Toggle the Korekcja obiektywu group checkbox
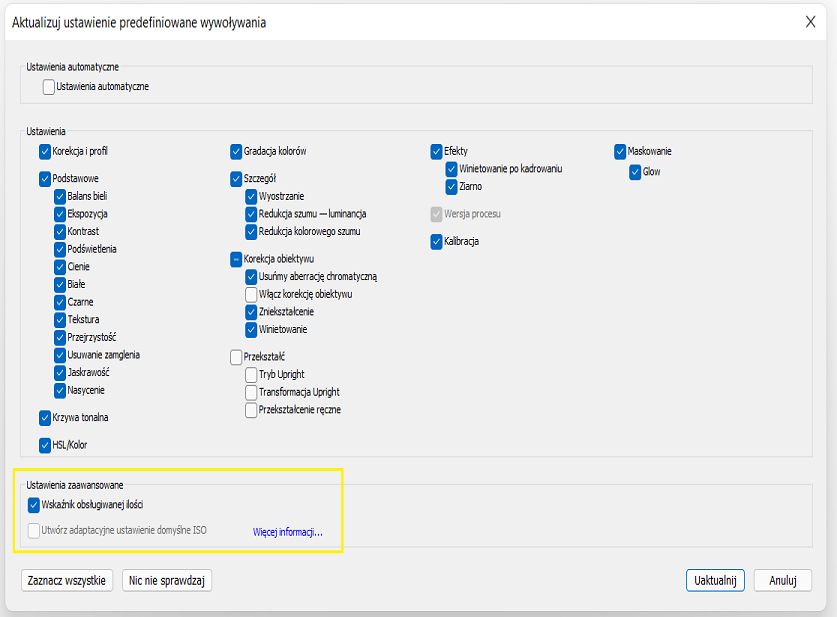837x617 pixels. [x=236, y=259]
